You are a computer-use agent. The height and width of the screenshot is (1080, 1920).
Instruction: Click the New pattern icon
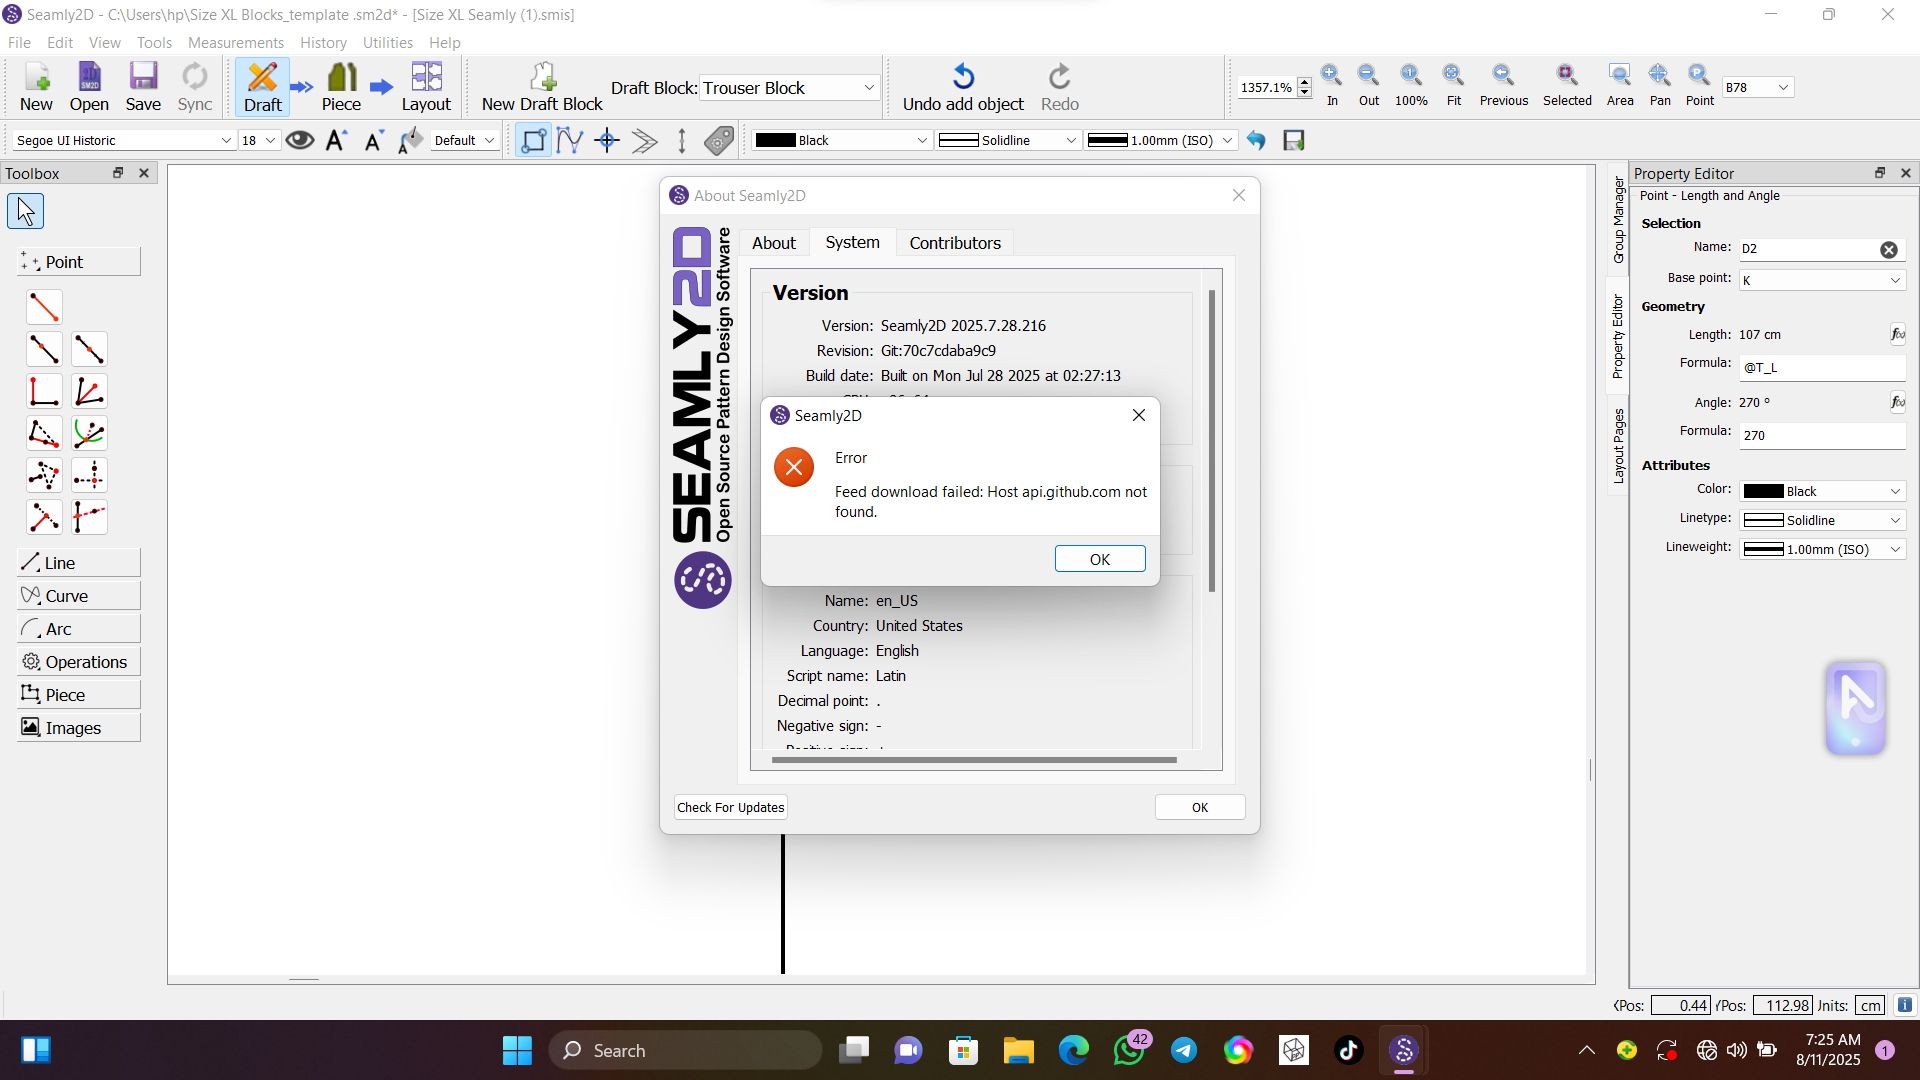tap(36, 87)
